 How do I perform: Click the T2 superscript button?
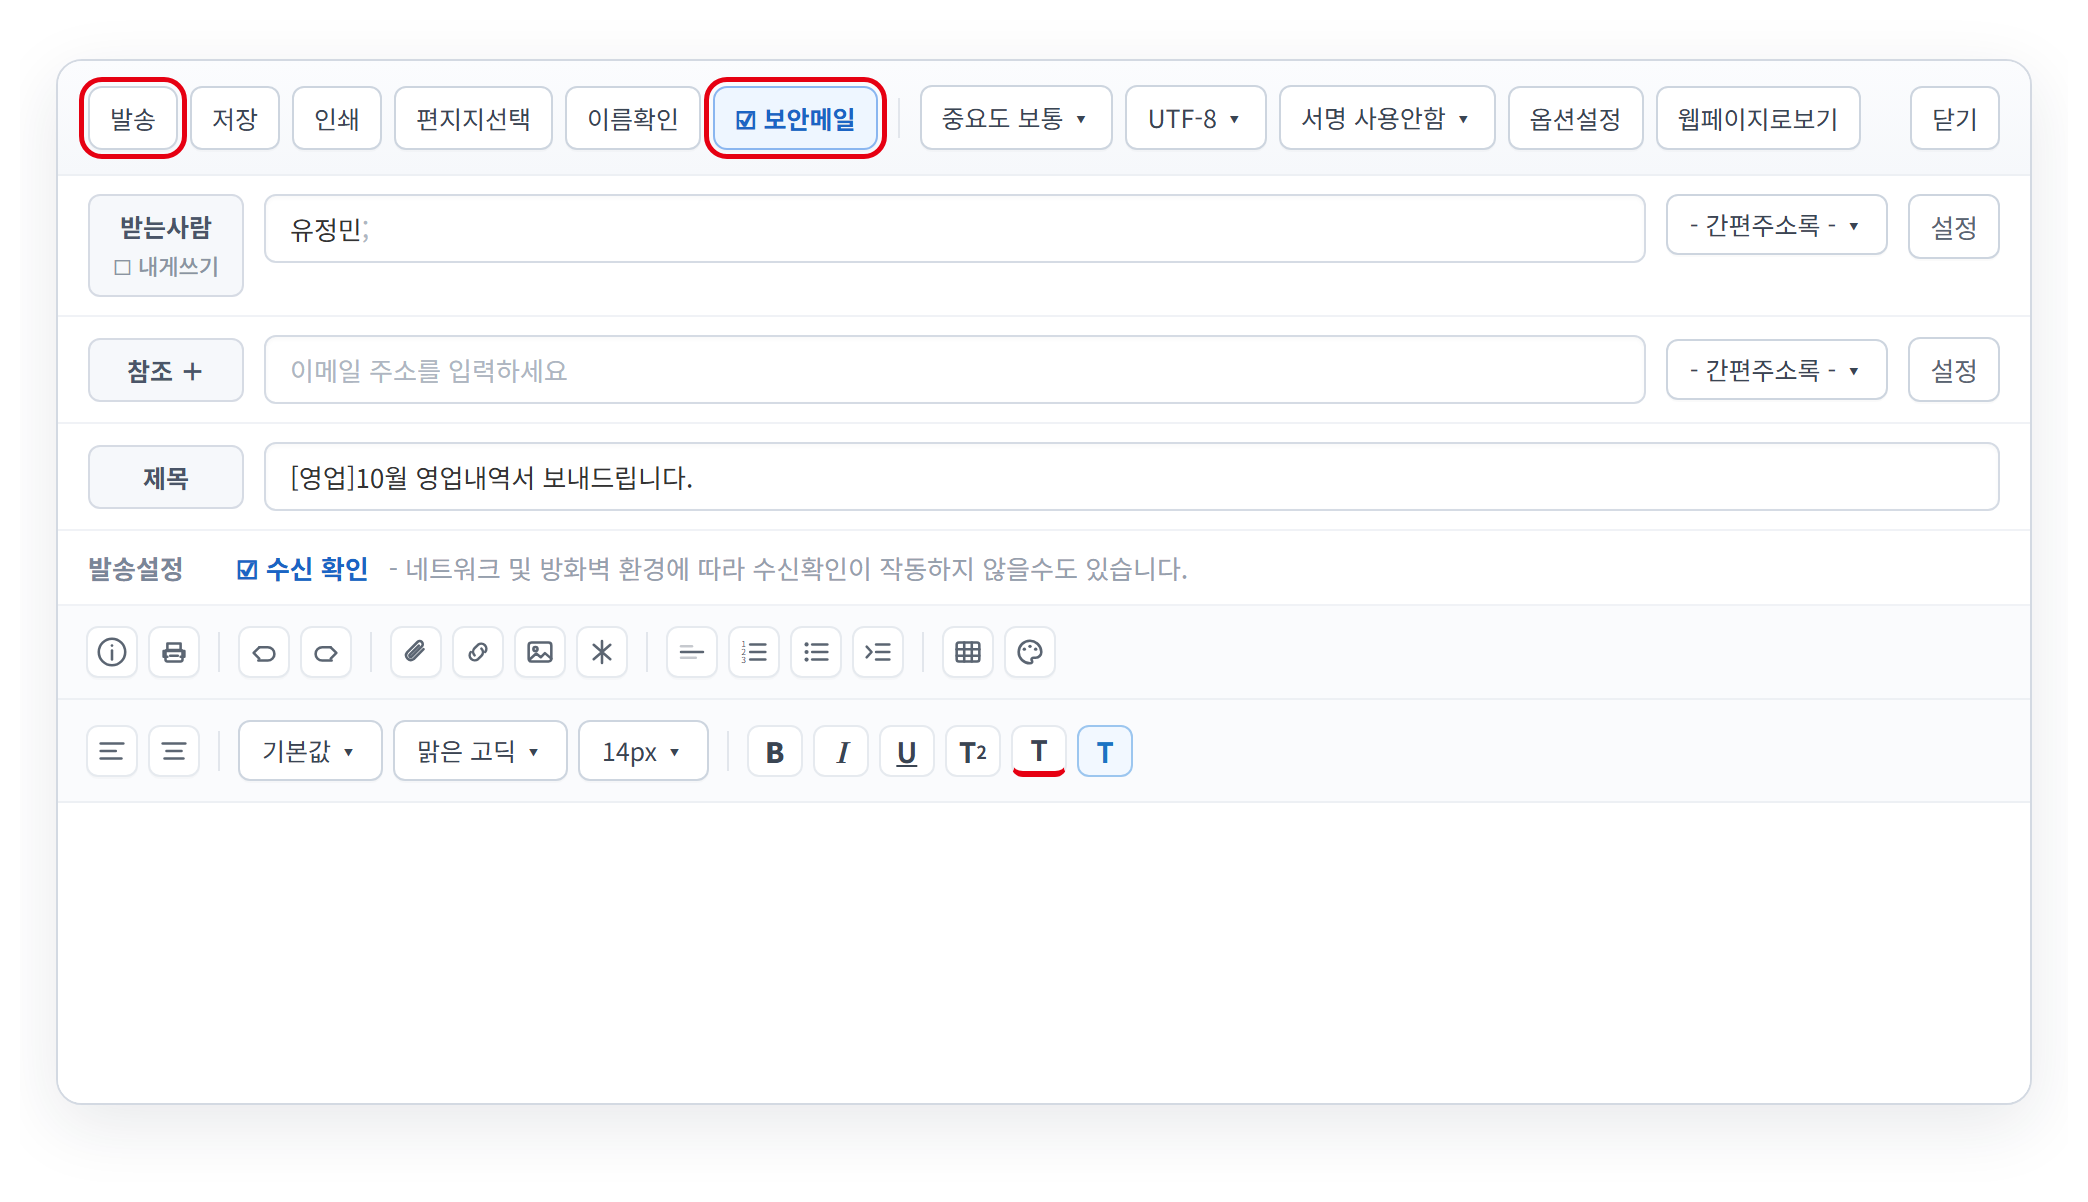click(x=973, y=751)
